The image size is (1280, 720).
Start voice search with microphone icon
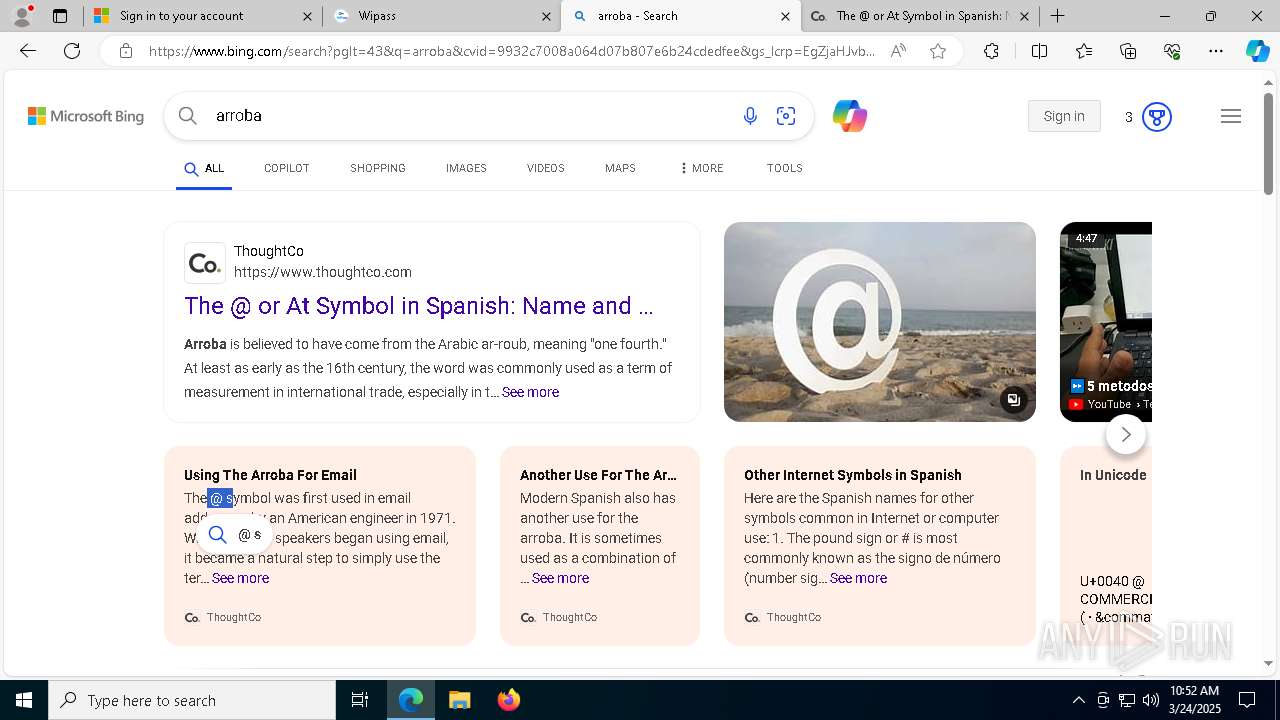tap(750, 116)
